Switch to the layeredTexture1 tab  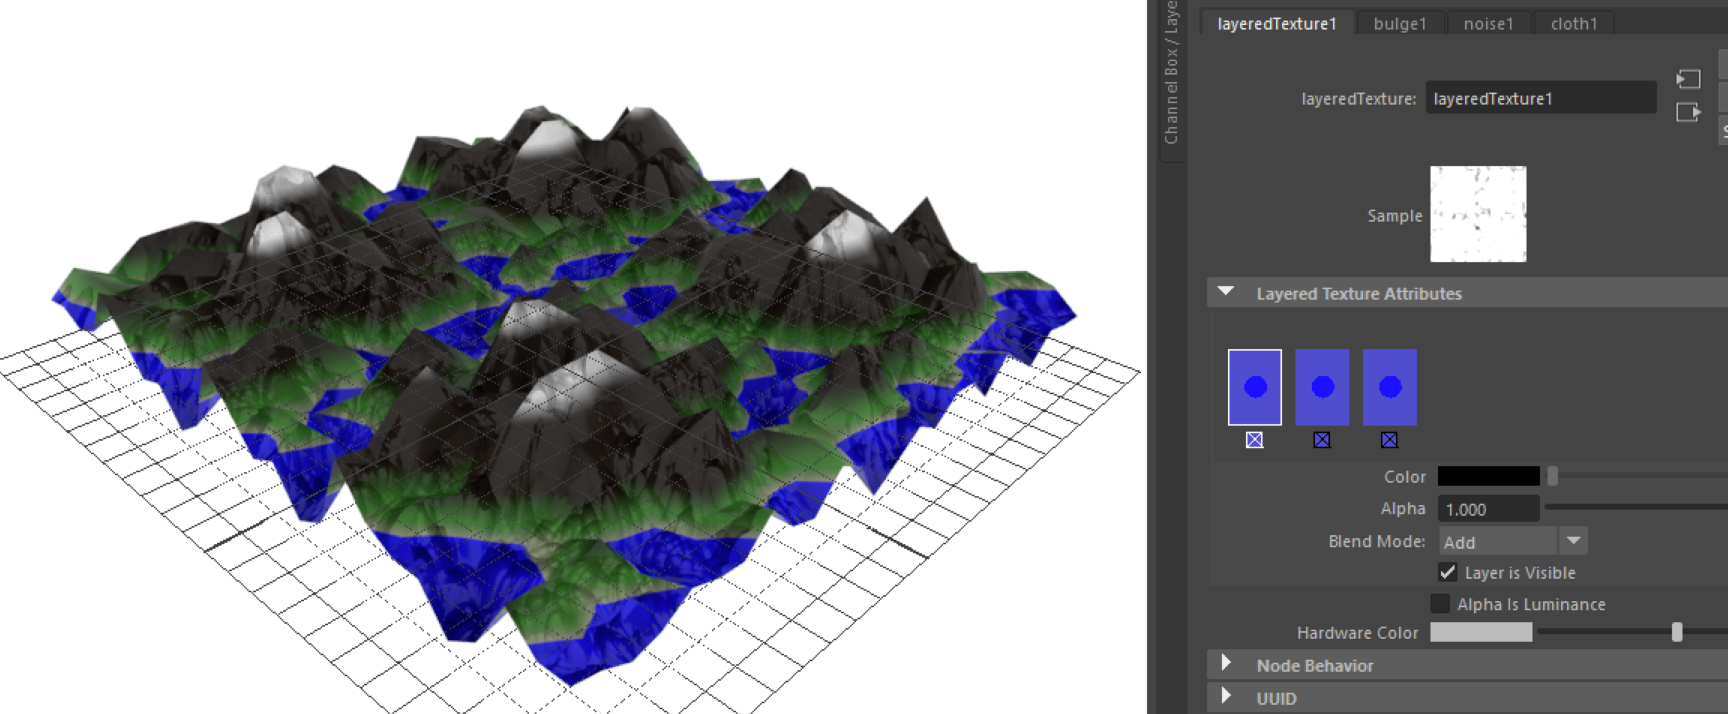point(1276,23)
